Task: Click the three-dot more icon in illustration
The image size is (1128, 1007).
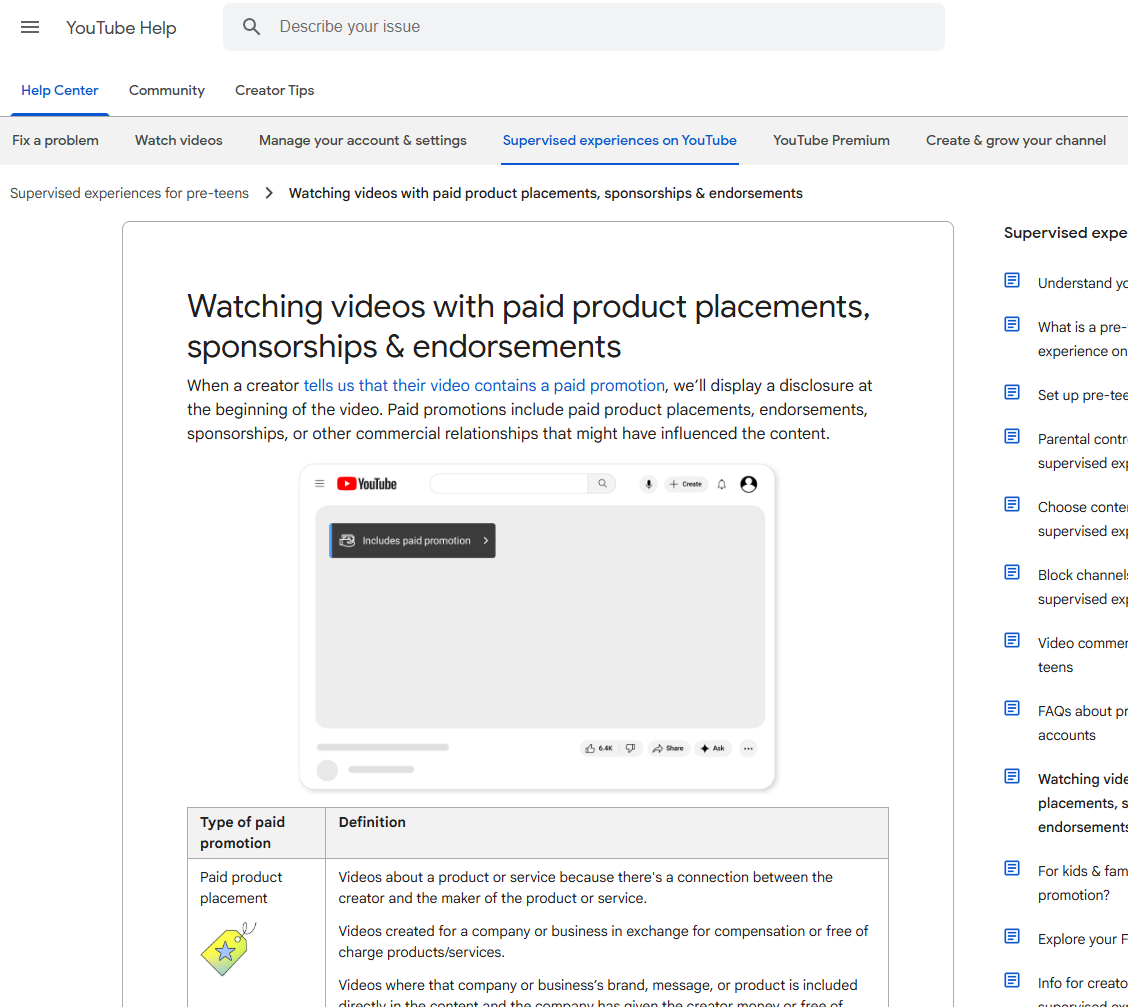Action: coord(748,748)
